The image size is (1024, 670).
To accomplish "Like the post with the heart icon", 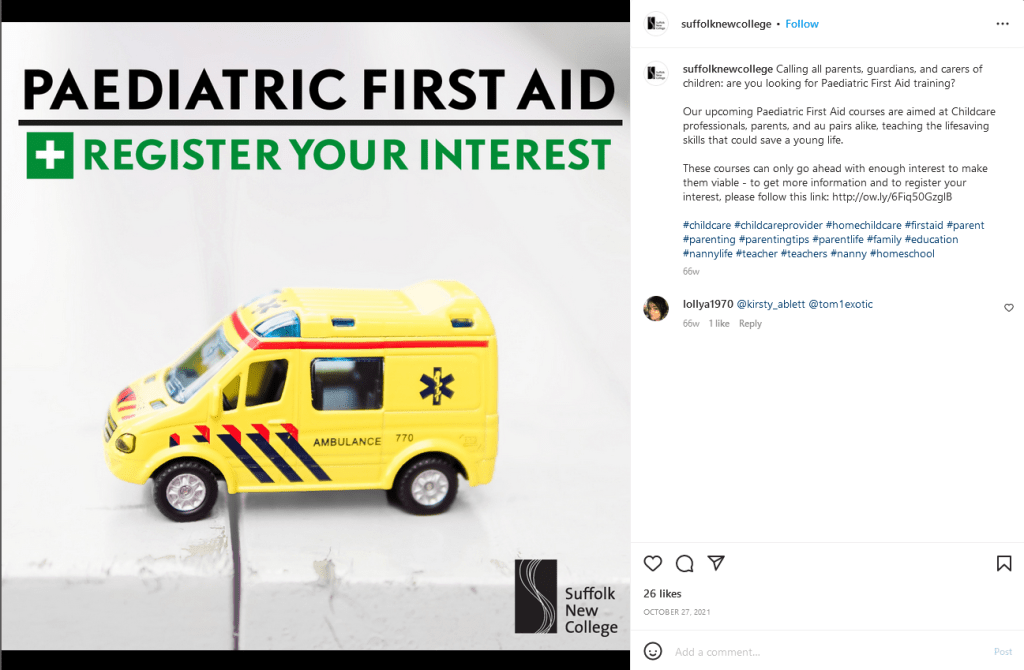I will [x=652, y=563].
